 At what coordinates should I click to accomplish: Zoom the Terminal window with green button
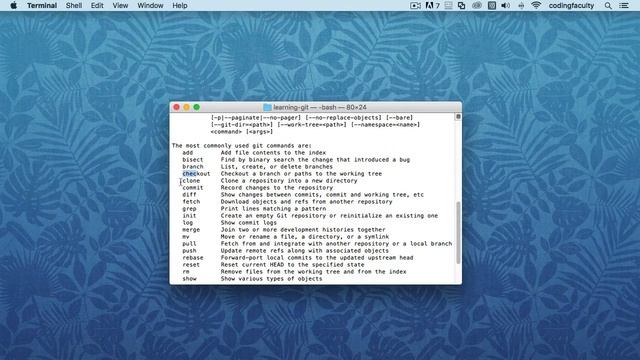coord(197,107)
